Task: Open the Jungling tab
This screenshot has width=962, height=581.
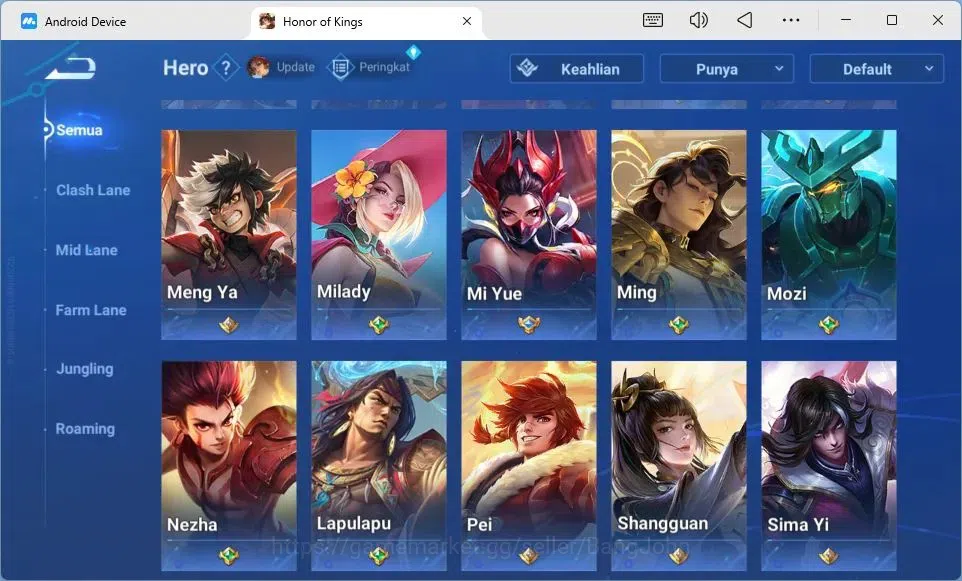Action: click(85, 369)
